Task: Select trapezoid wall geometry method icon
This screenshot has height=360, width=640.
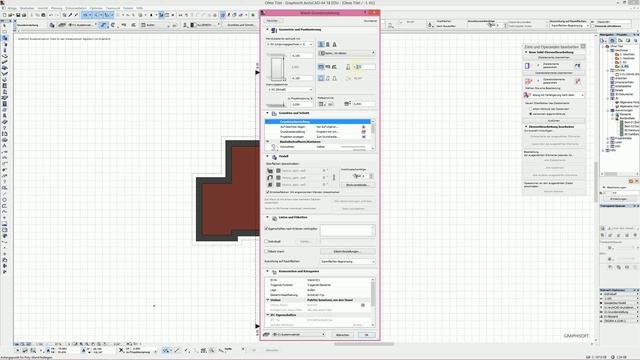Action: [328, 67]
